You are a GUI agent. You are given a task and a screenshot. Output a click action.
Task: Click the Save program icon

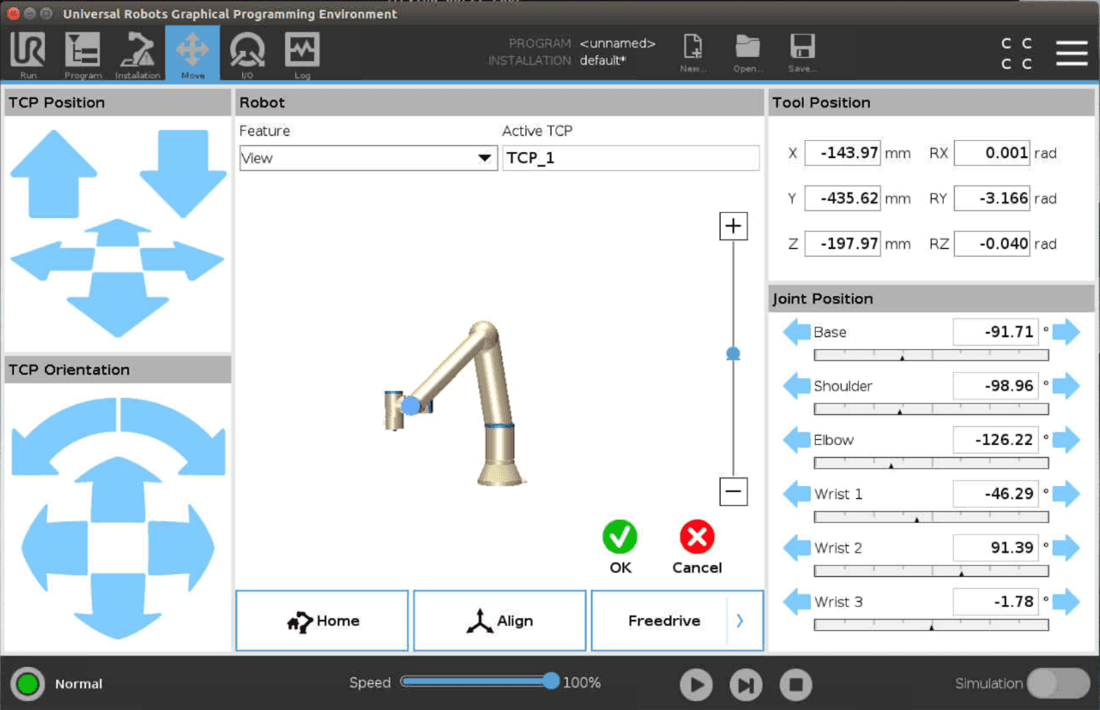tap(802, 50)
